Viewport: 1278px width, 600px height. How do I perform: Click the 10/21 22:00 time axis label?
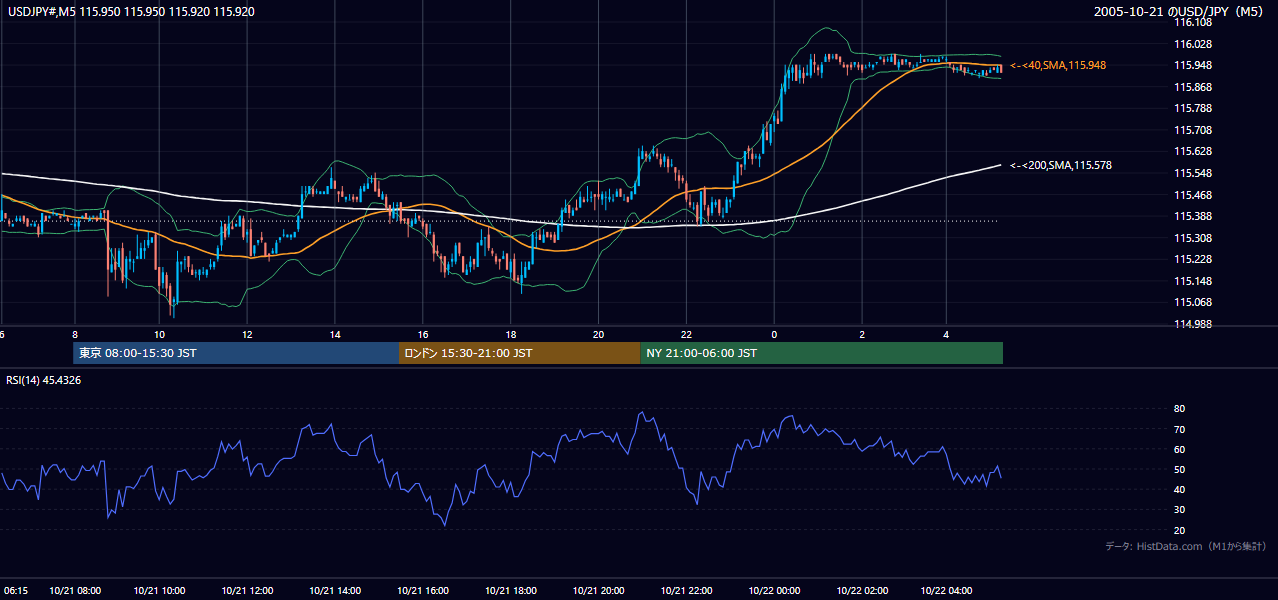pyautogui.click(x=686, y=591)
